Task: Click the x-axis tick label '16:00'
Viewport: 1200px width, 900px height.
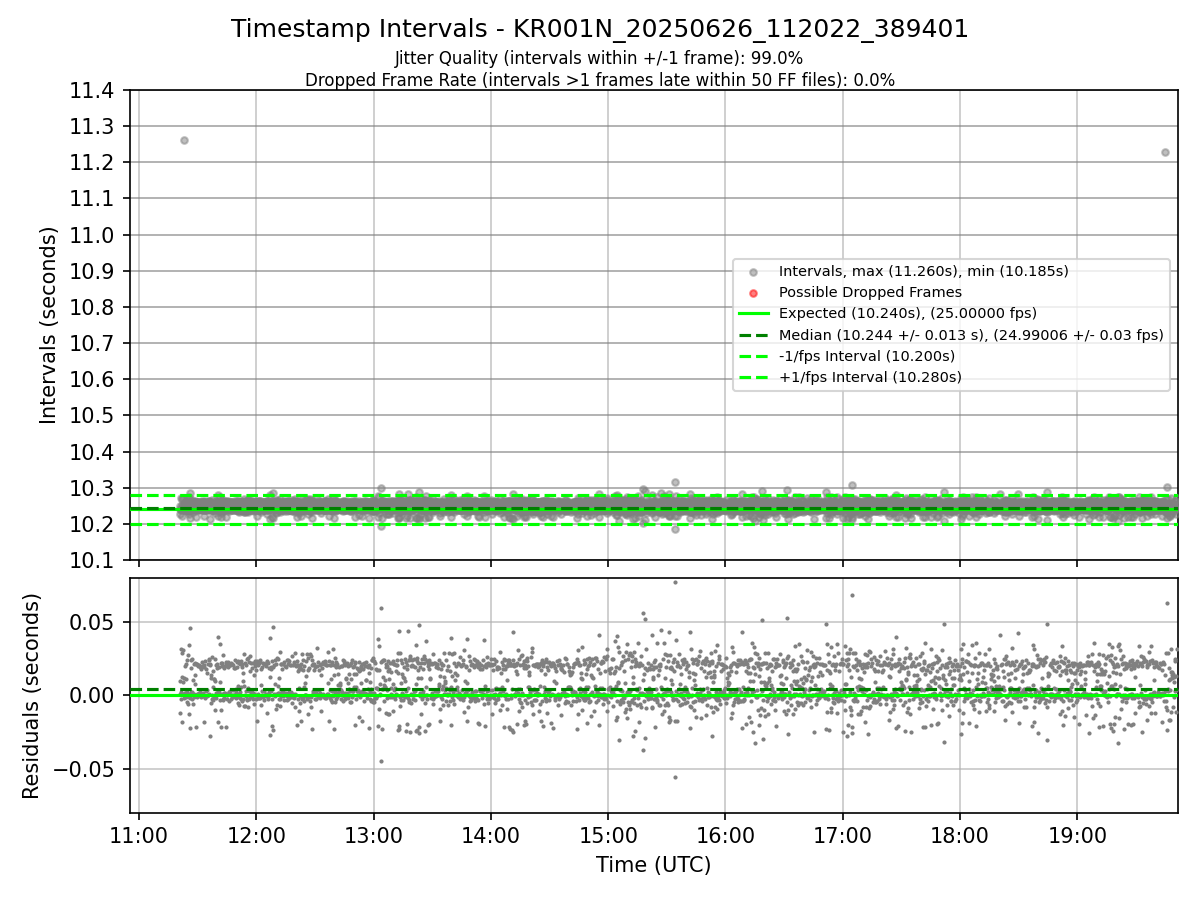Action: [x=725, y=835]
